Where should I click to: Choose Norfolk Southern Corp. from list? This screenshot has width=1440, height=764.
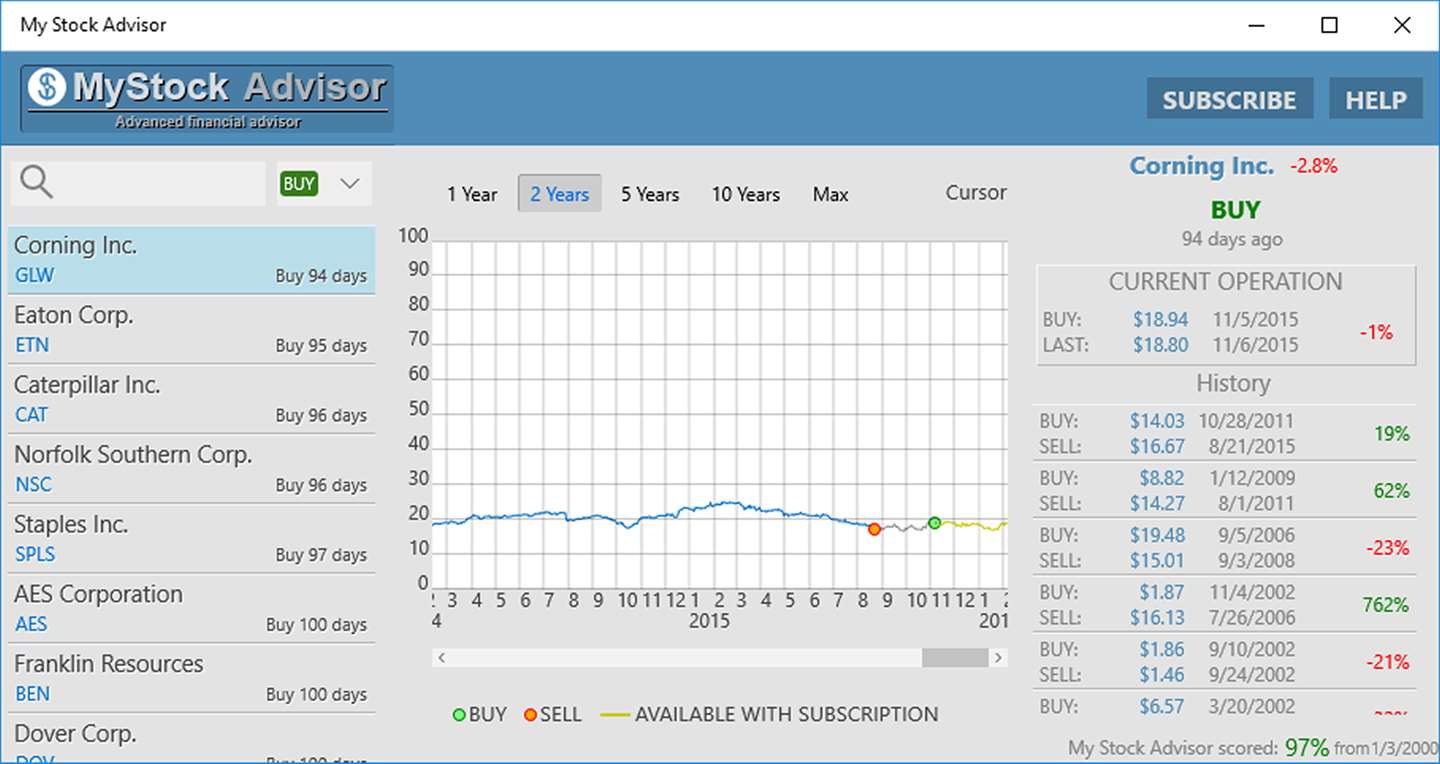pos(191,469)
